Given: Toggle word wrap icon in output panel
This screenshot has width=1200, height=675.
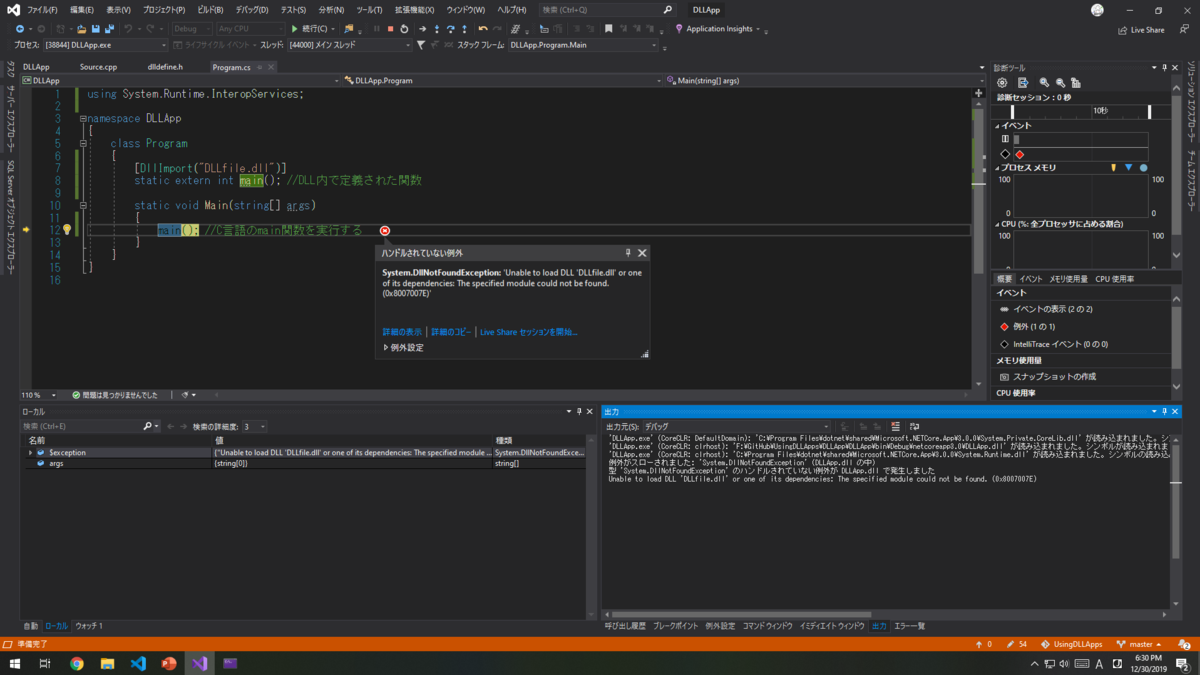Looking at the screenshot, I should [x=914, y=426].
